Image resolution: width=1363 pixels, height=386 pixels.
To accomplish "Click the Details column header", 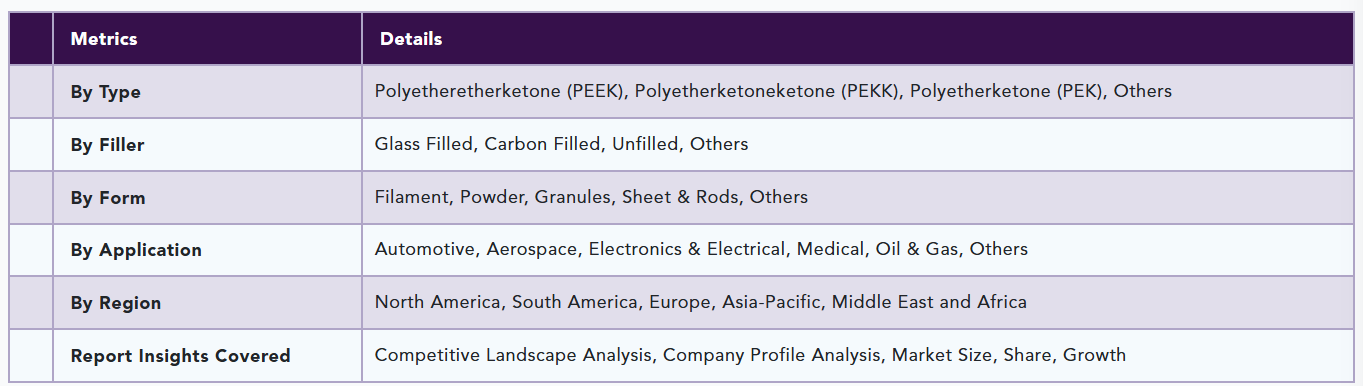I will point(411,39).
